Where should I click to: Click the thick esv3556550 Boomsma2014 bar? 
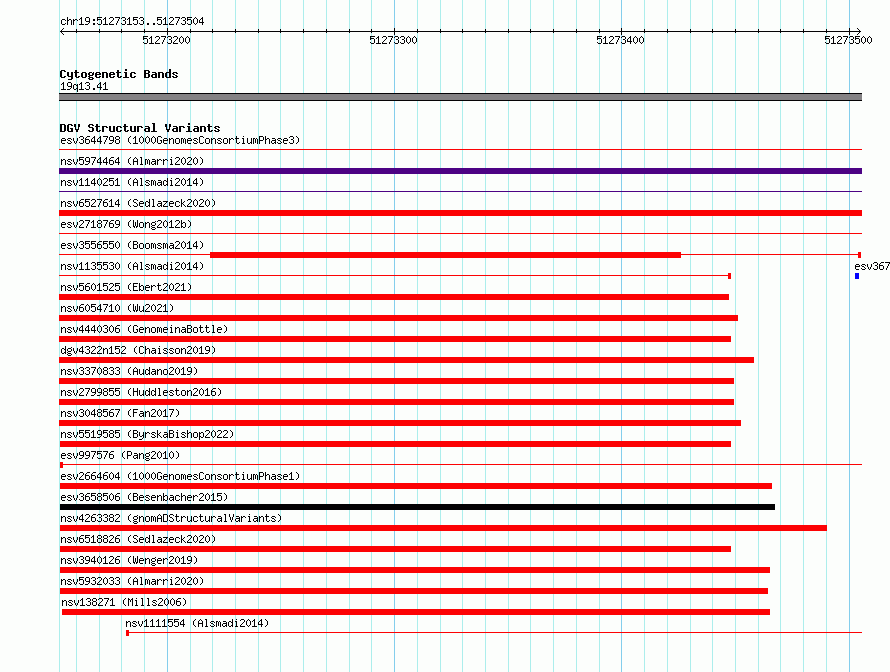(446, 255)
